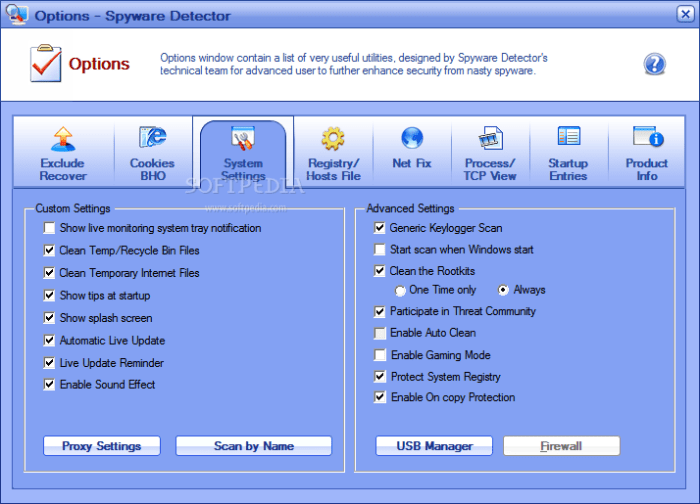This screenshot has width=700, height=504.
Task: Open the Exclude Recover arrow icon
Action: tap(63, 139)
